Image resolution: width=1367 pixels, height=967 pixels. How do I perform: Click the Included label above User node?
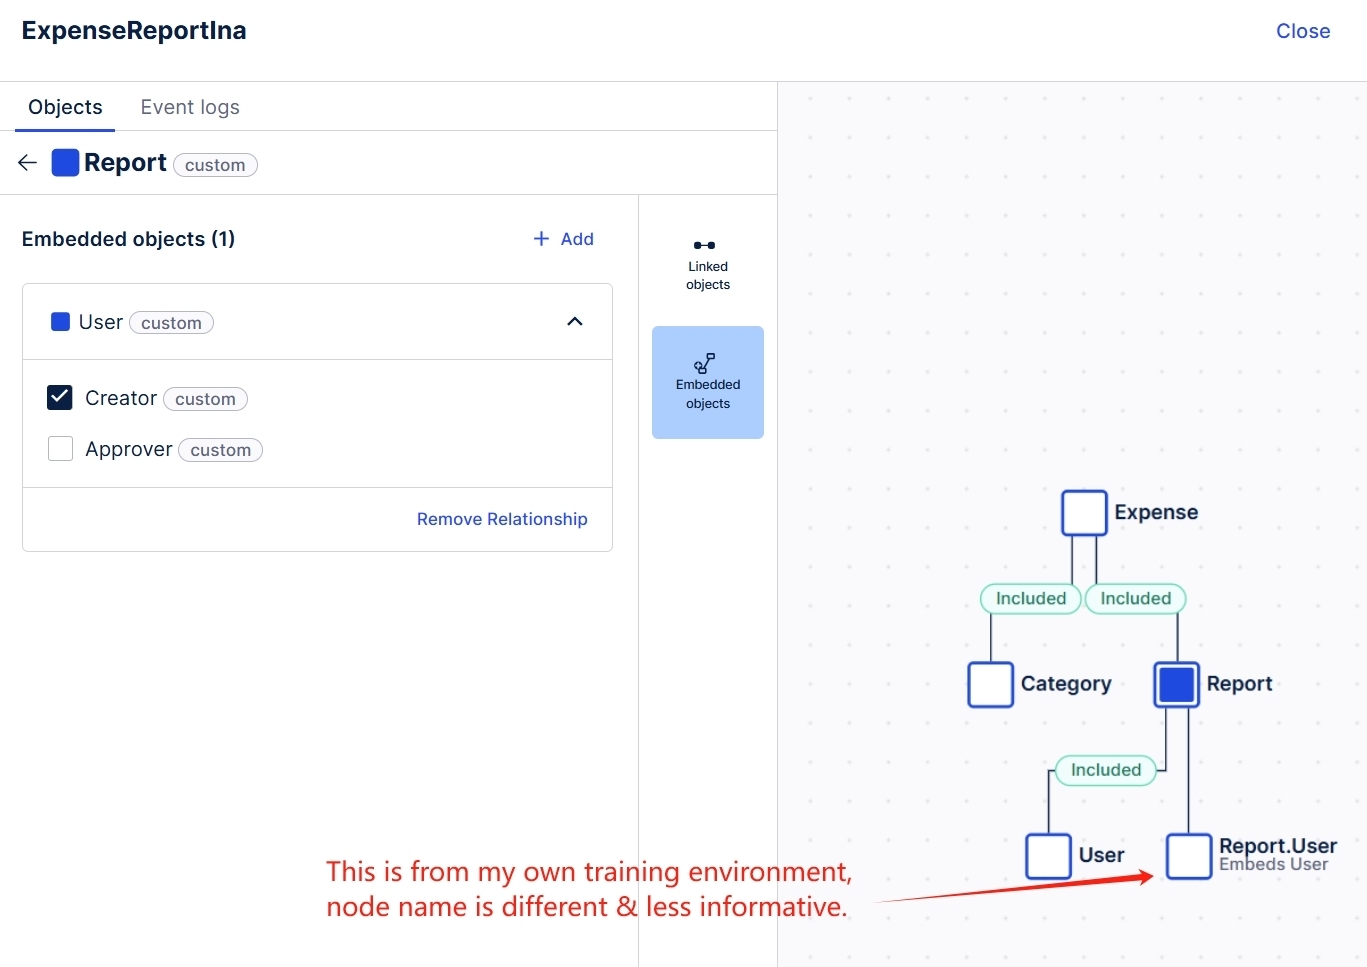click(x=1106, y=770)
